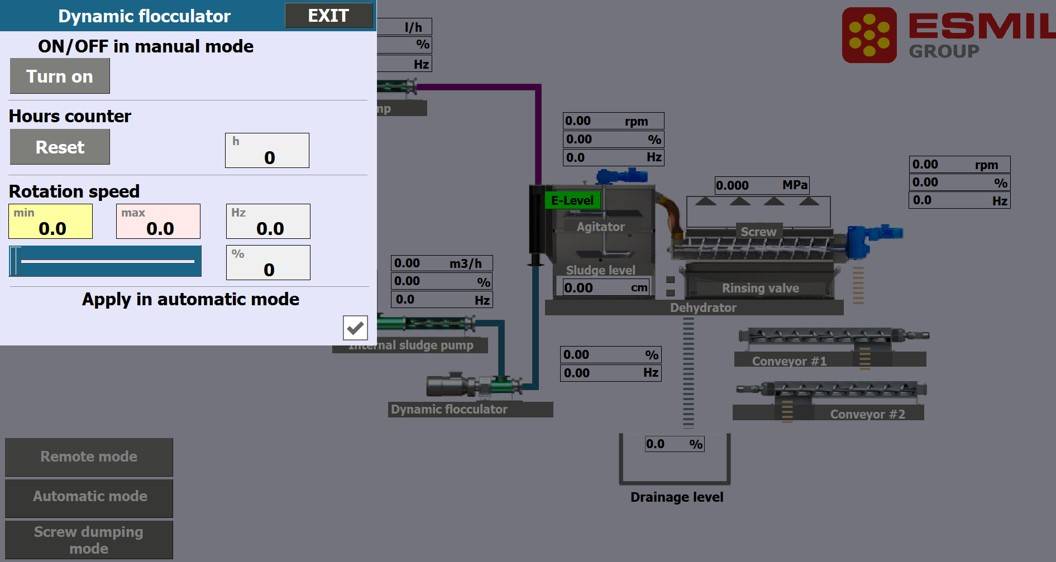Switch to Remote mode
The width and height of the screenshot is (1056, 562).
tap(89, 457)
